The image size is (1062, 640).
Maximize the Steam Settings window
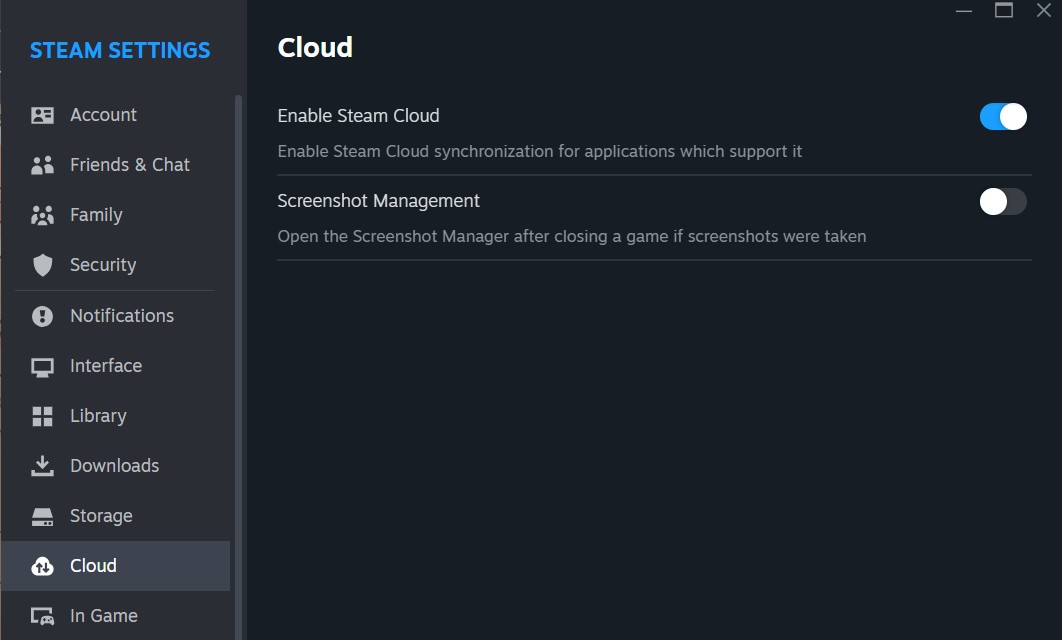1004,10
